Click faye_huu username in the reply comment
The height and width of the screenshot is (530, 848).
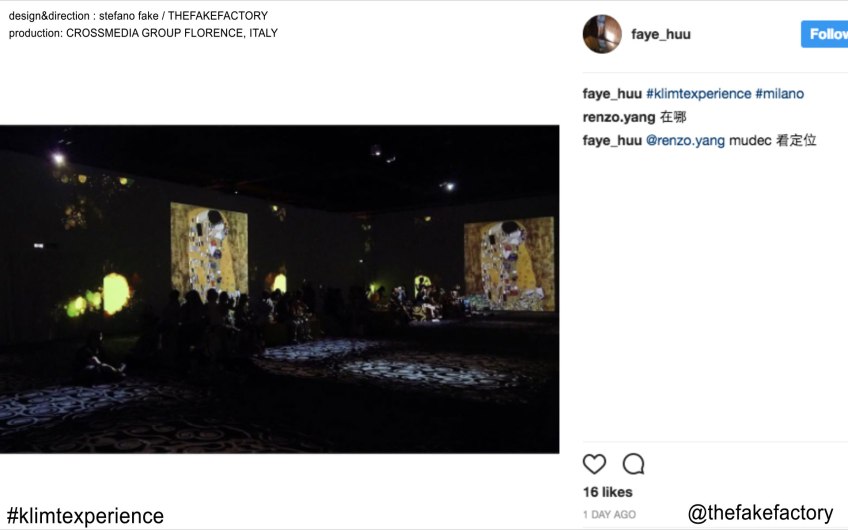tap(612, 140)
